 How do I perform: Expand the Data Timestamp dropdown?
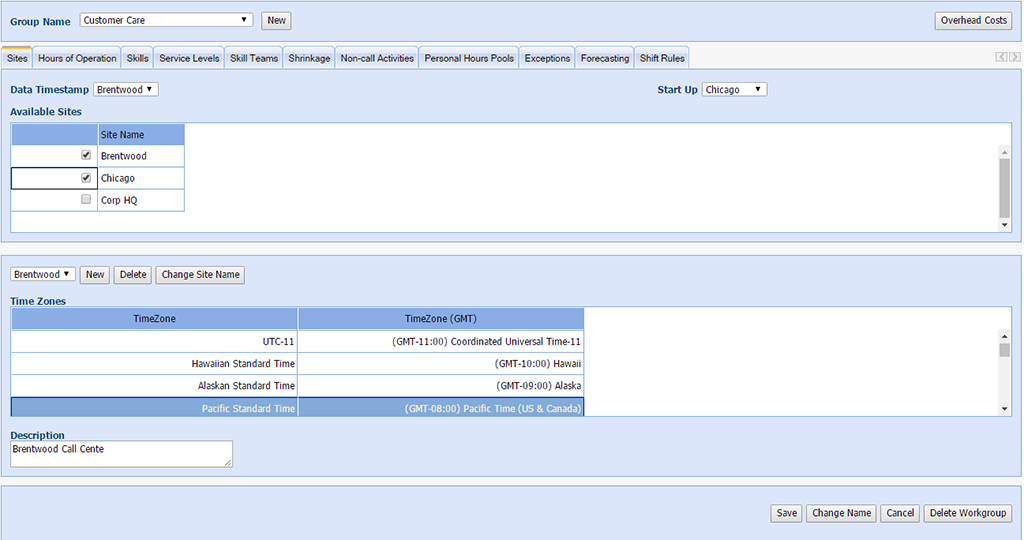[126, 90]
